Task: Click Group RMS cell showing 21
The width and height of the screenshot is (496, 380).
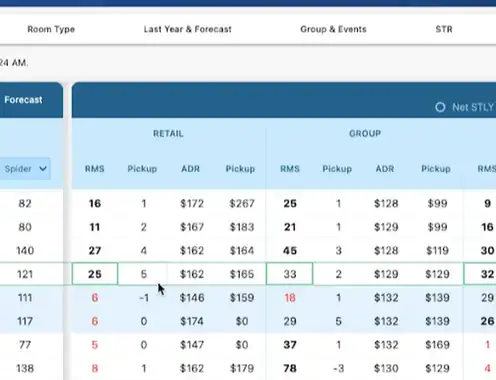Action: point(290,227)
